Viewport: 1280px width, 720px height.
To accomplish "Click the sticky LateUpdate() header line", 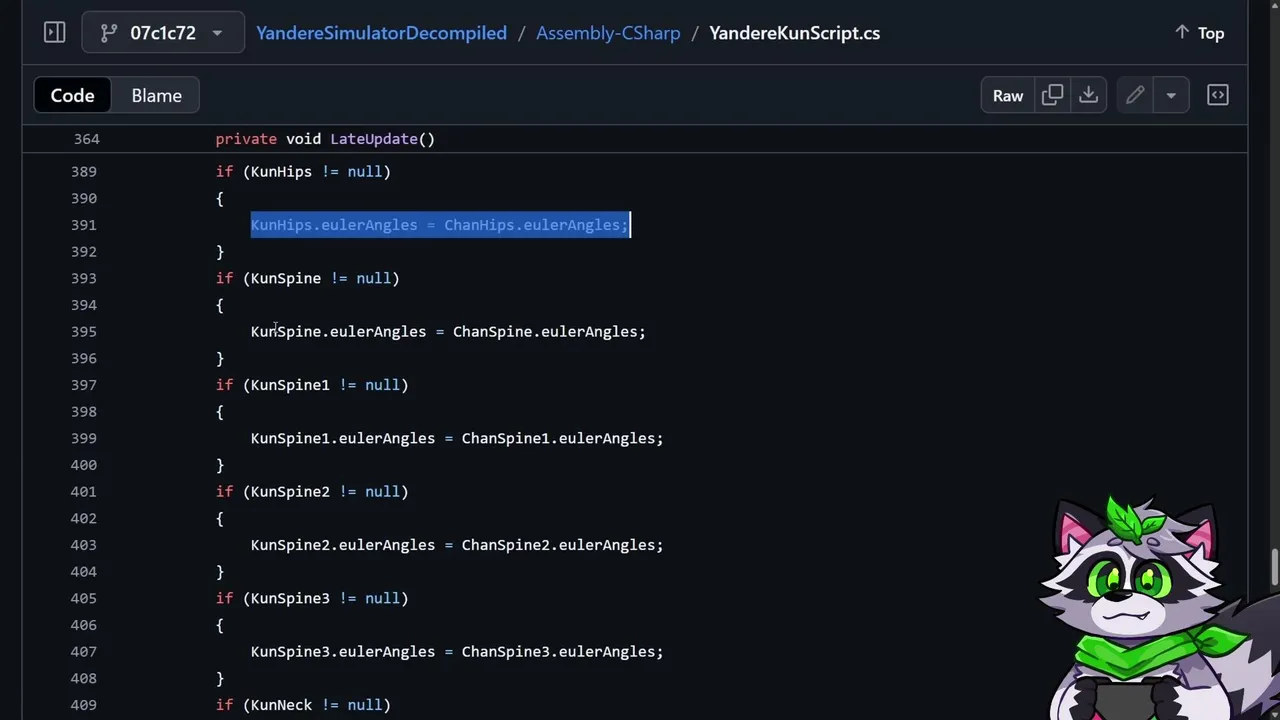I will point(325,139).
